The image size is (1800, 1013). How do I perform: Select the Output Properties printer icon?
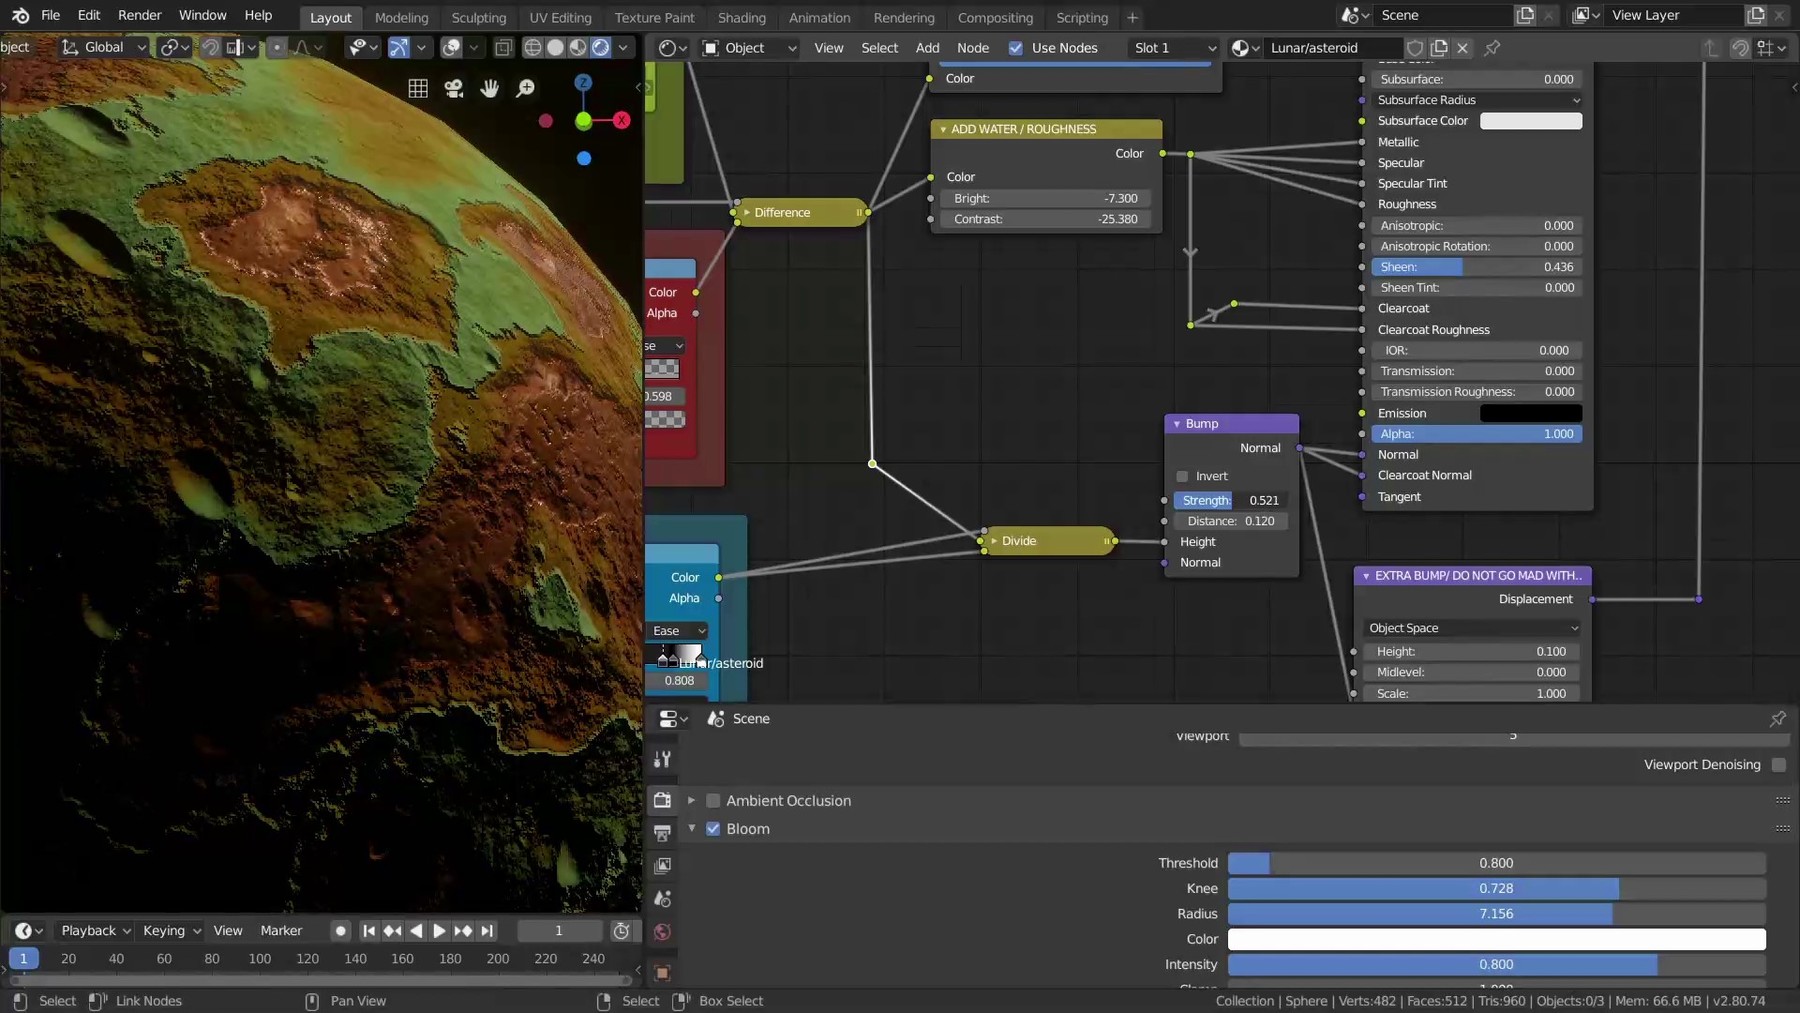coord(662,832)
